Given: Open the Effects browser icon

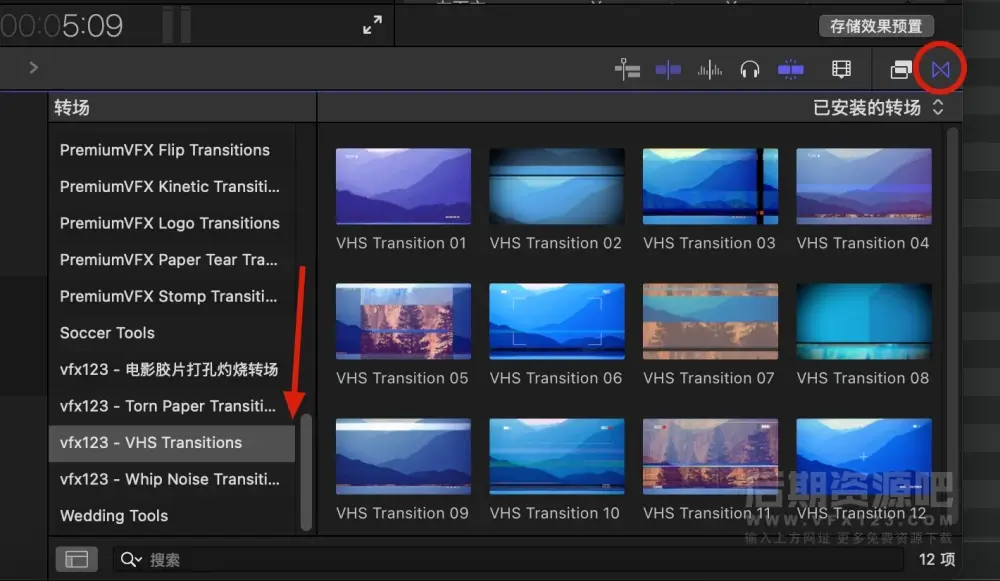Looking at the screenshot, I should 901,69.
